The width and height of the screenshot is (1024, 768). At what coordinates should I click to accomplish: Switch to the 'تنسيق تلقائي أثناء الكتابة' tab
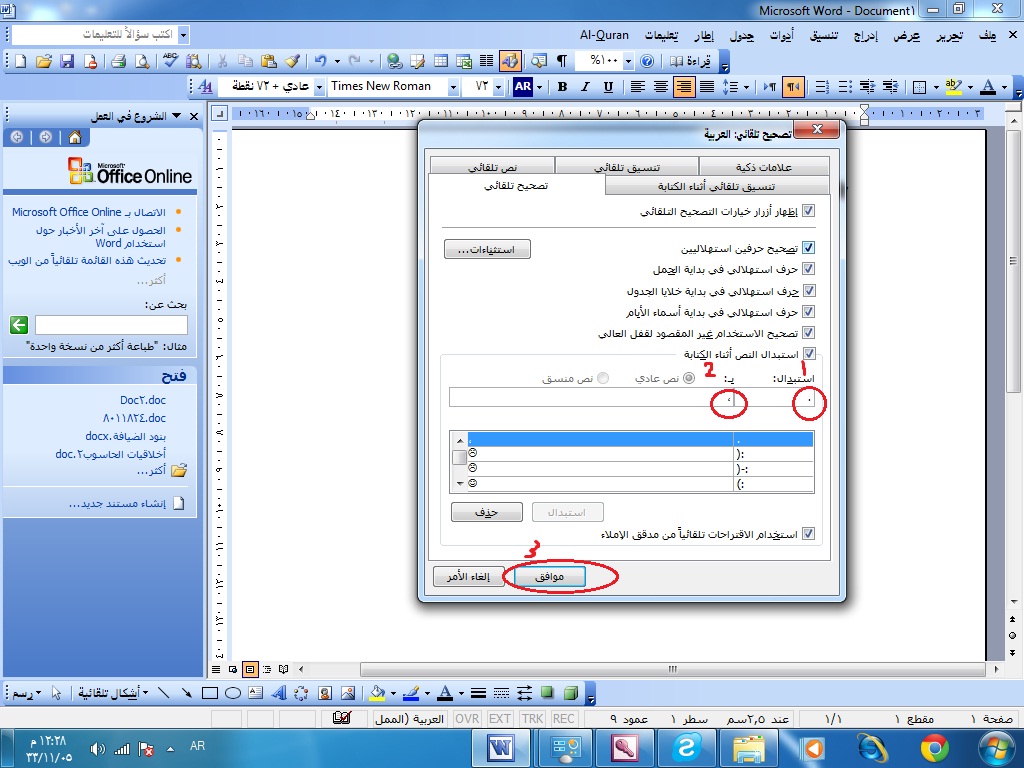pyautogui.click(x=716, y=186)
